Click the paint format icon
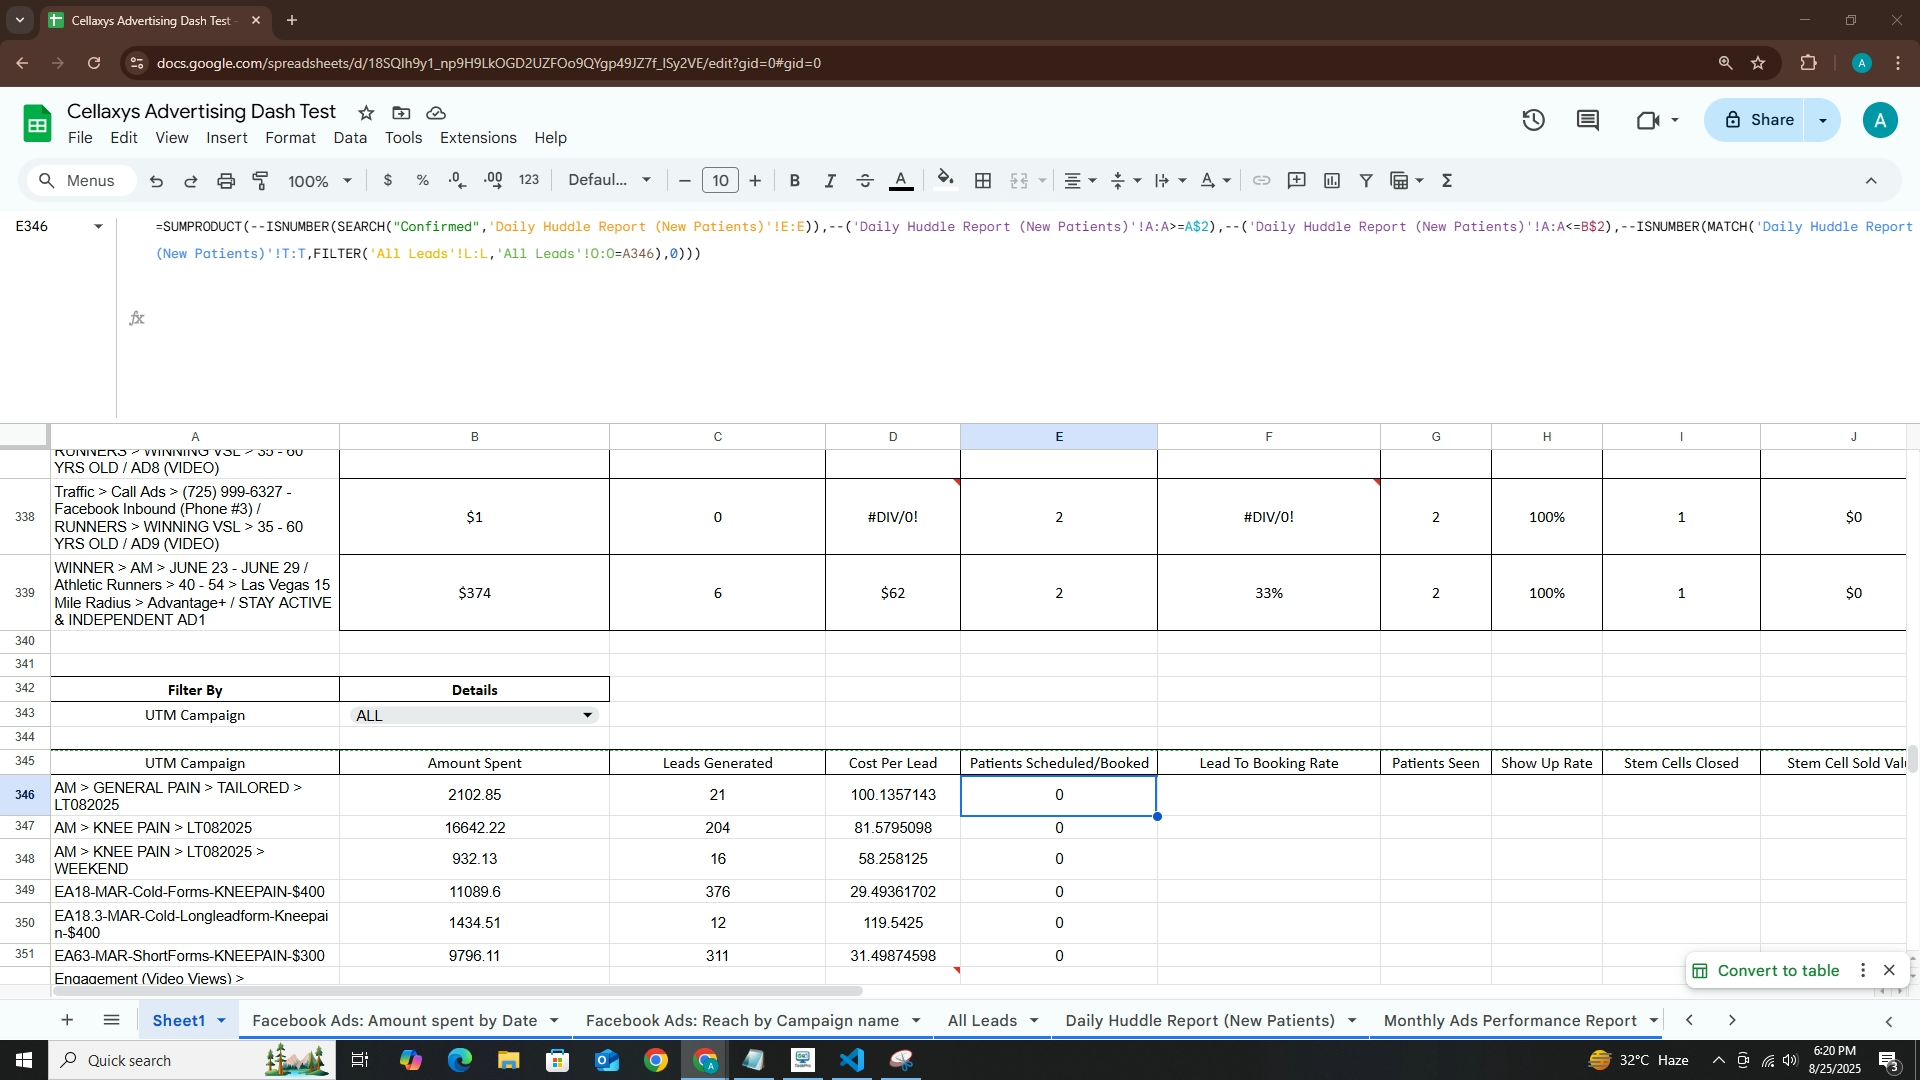The image size is (1920, 1080). pos(261,181)
